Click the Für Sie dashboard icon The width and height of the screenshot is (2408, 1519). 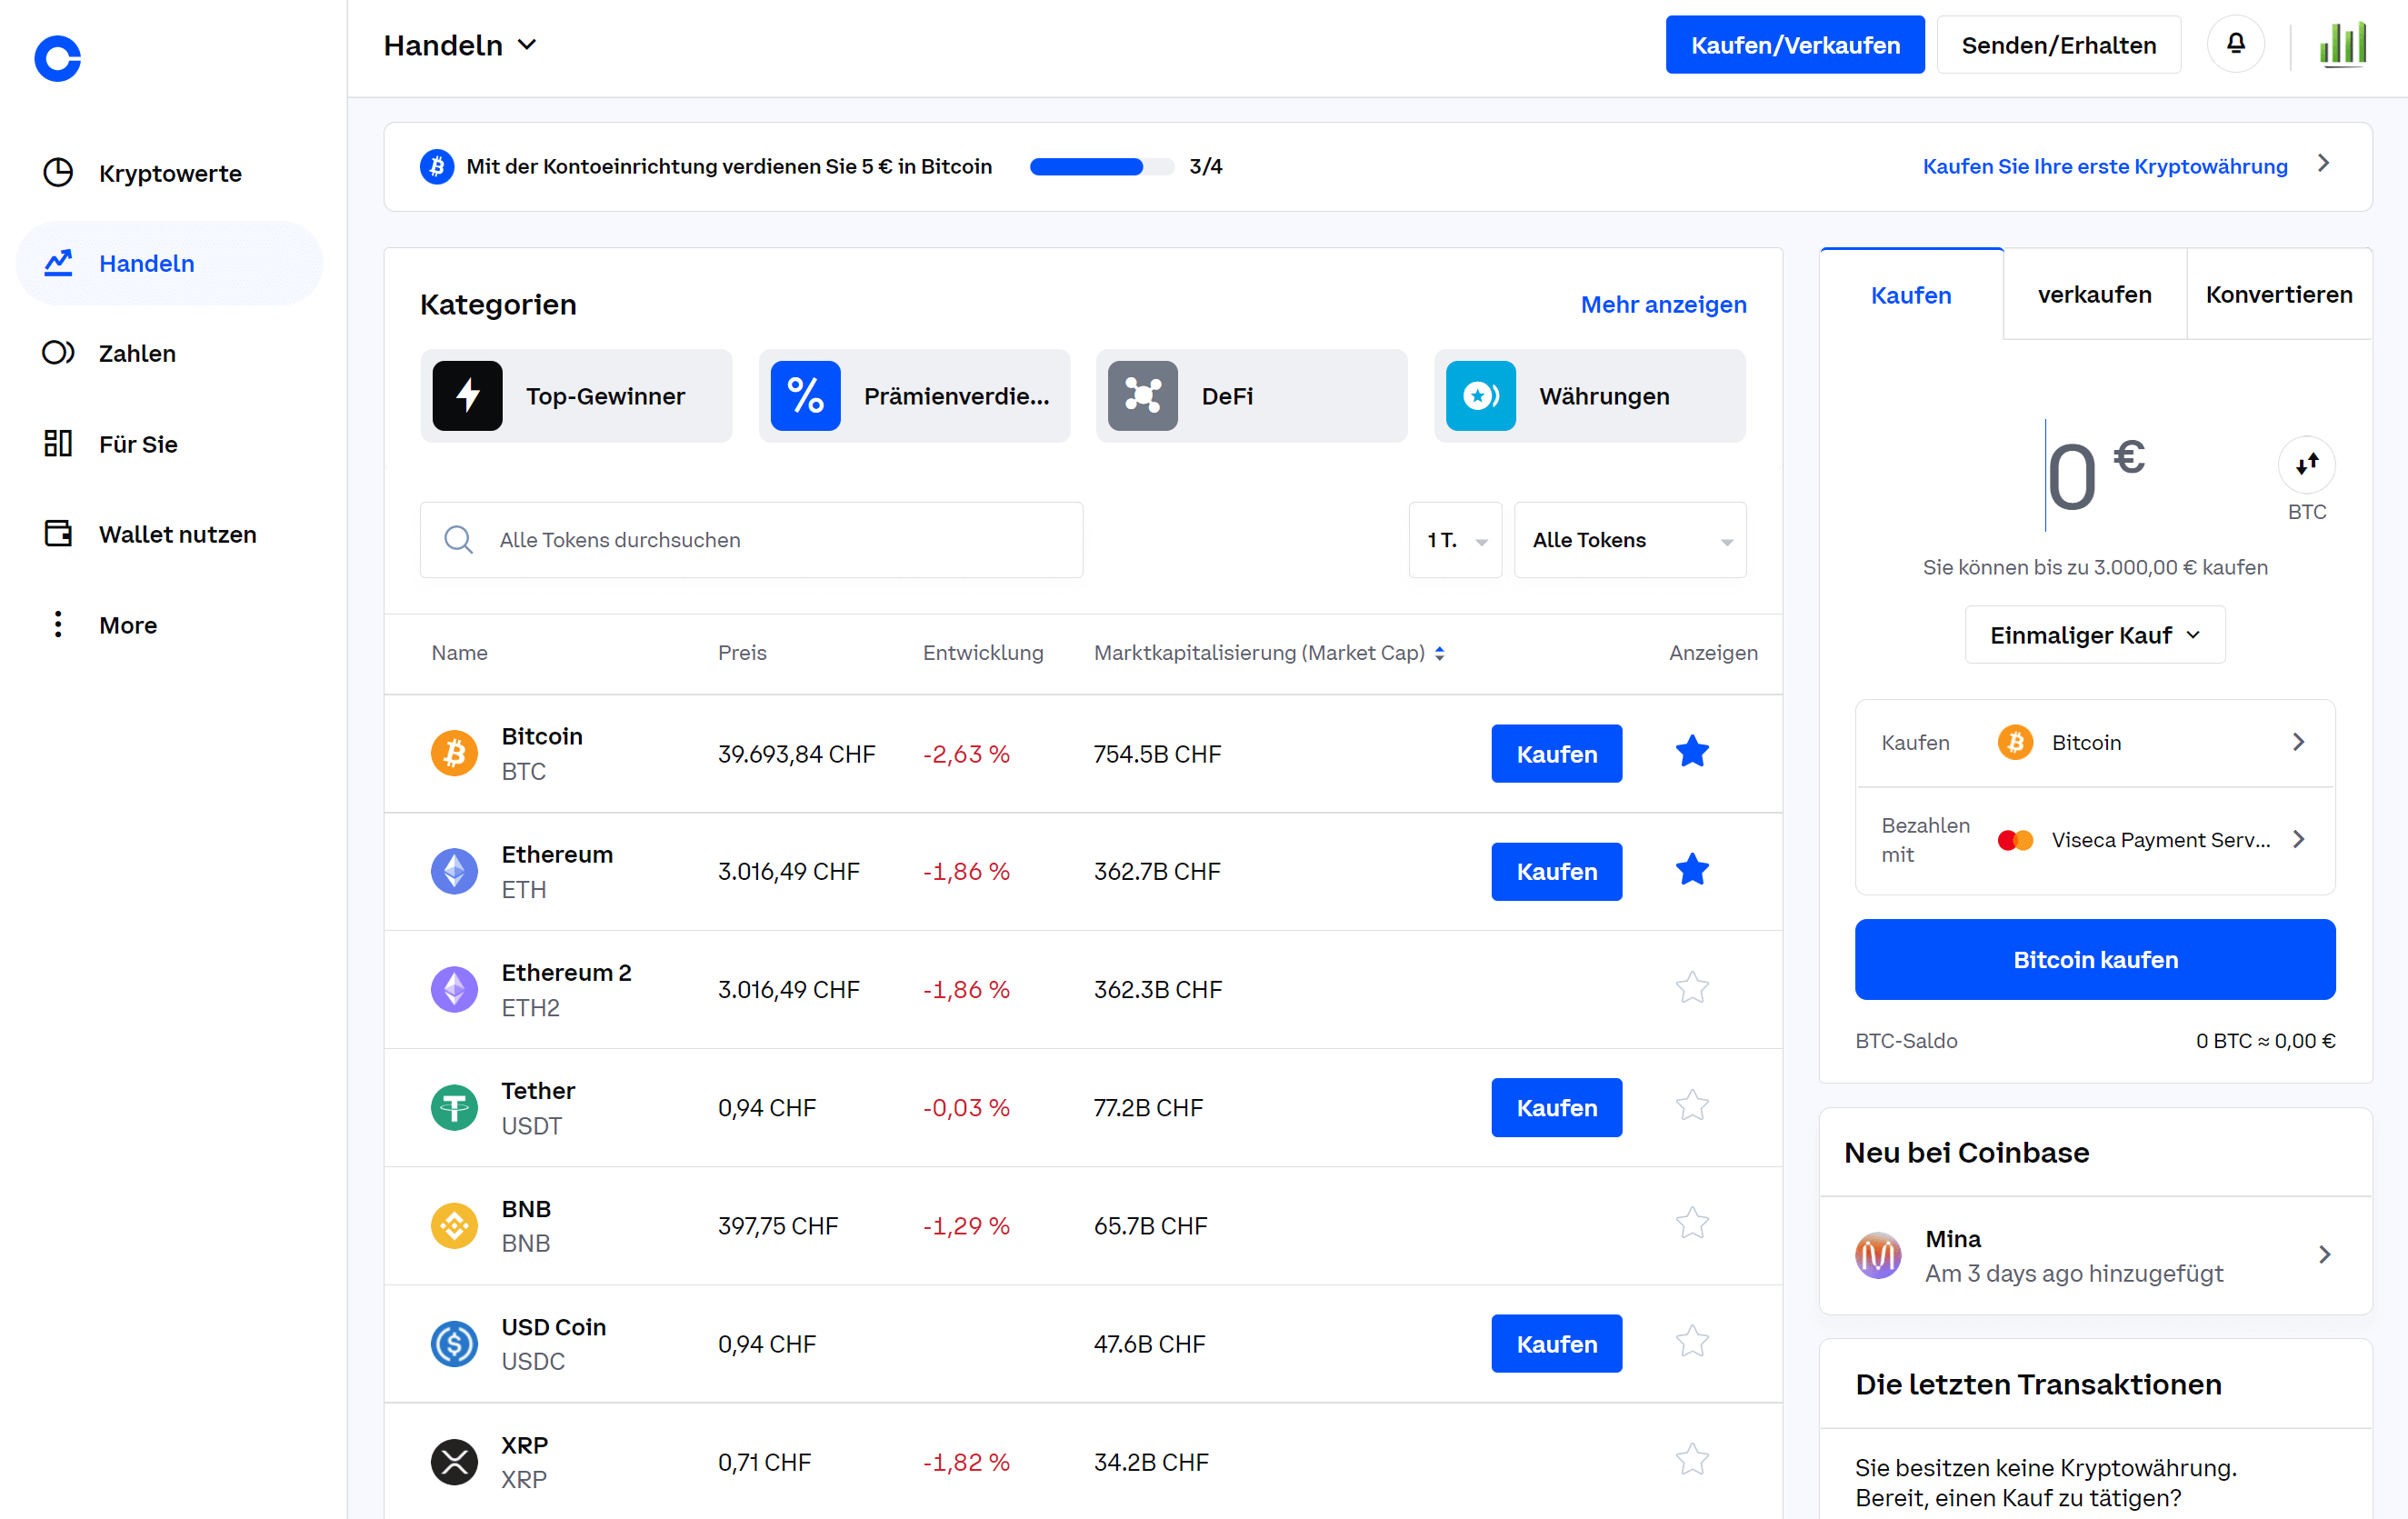point(58,443)
